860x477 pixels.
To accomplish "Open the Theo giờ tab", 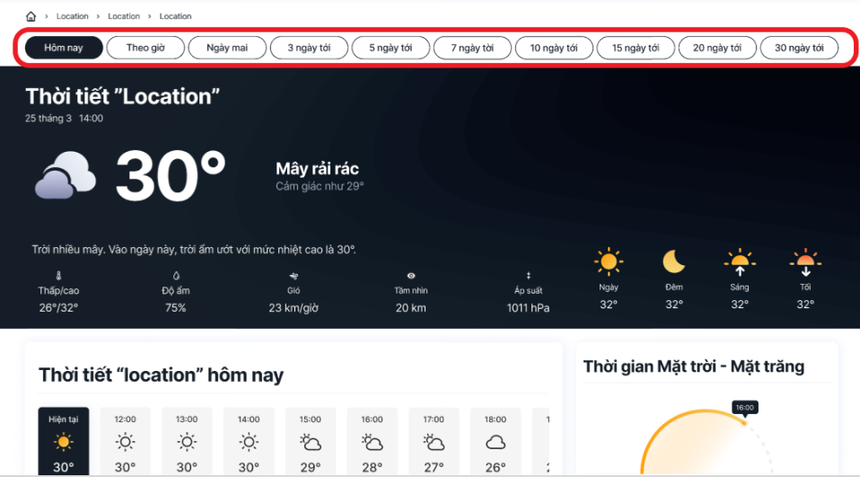I will pyautogui.click(x=145, y=48).
